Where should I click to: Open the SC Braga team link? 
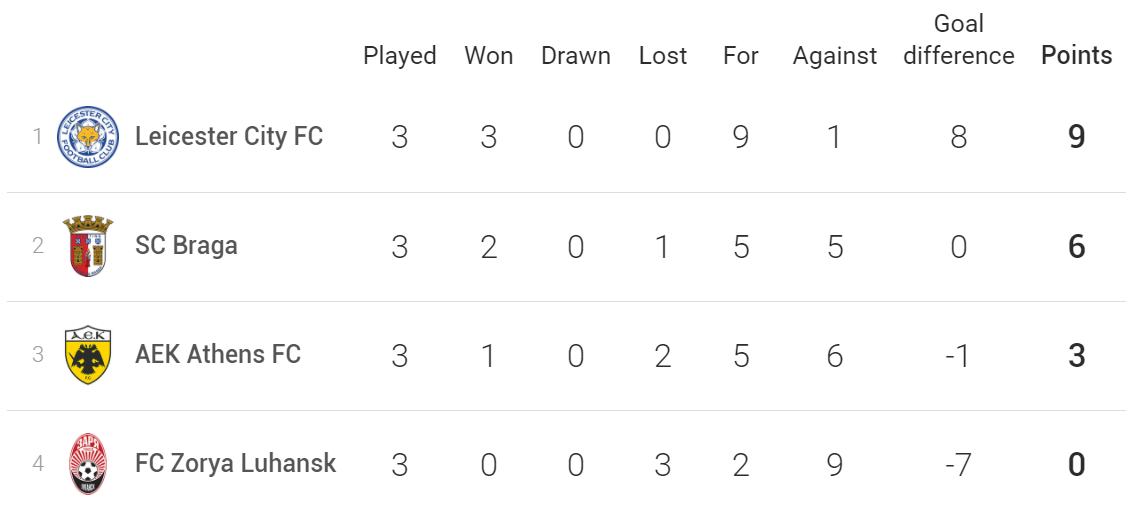186,245
